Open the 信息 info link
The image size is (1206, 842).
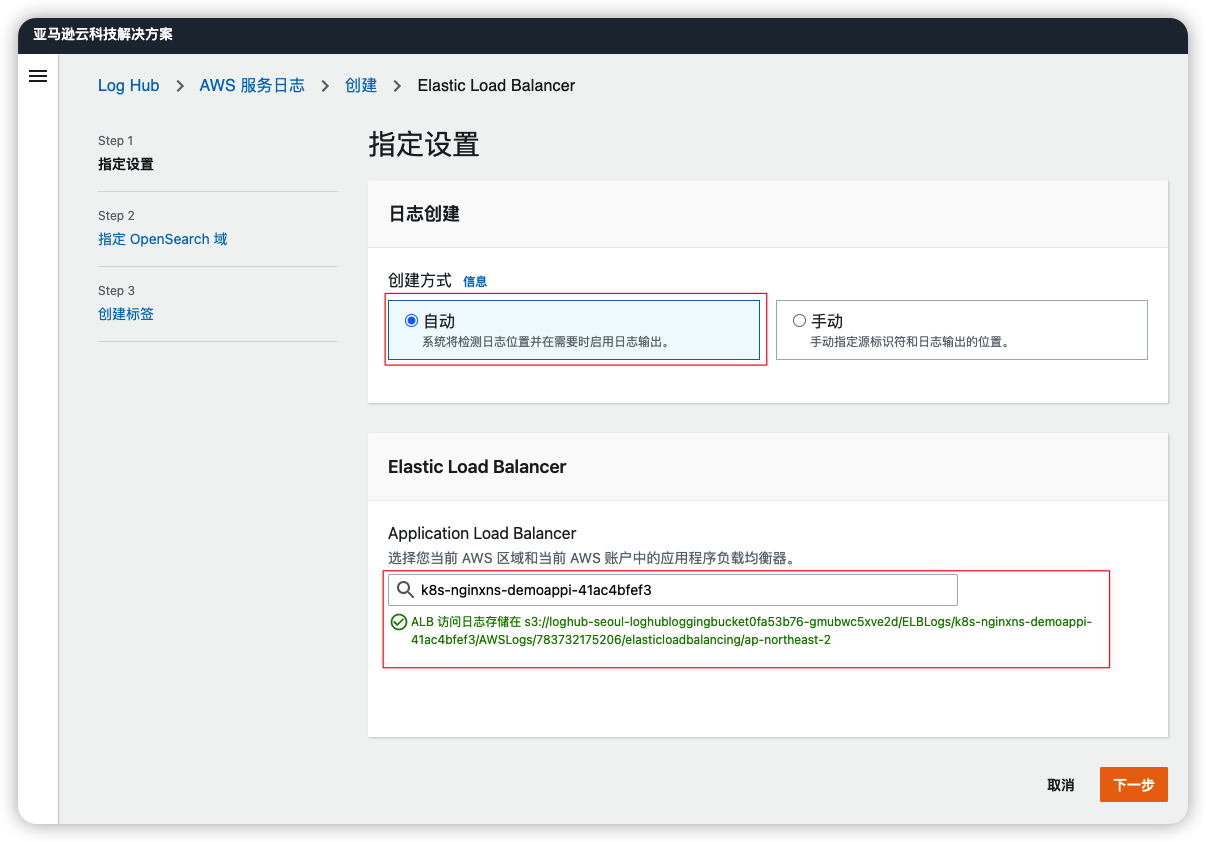pyautogui.click(x=475, y=282)
